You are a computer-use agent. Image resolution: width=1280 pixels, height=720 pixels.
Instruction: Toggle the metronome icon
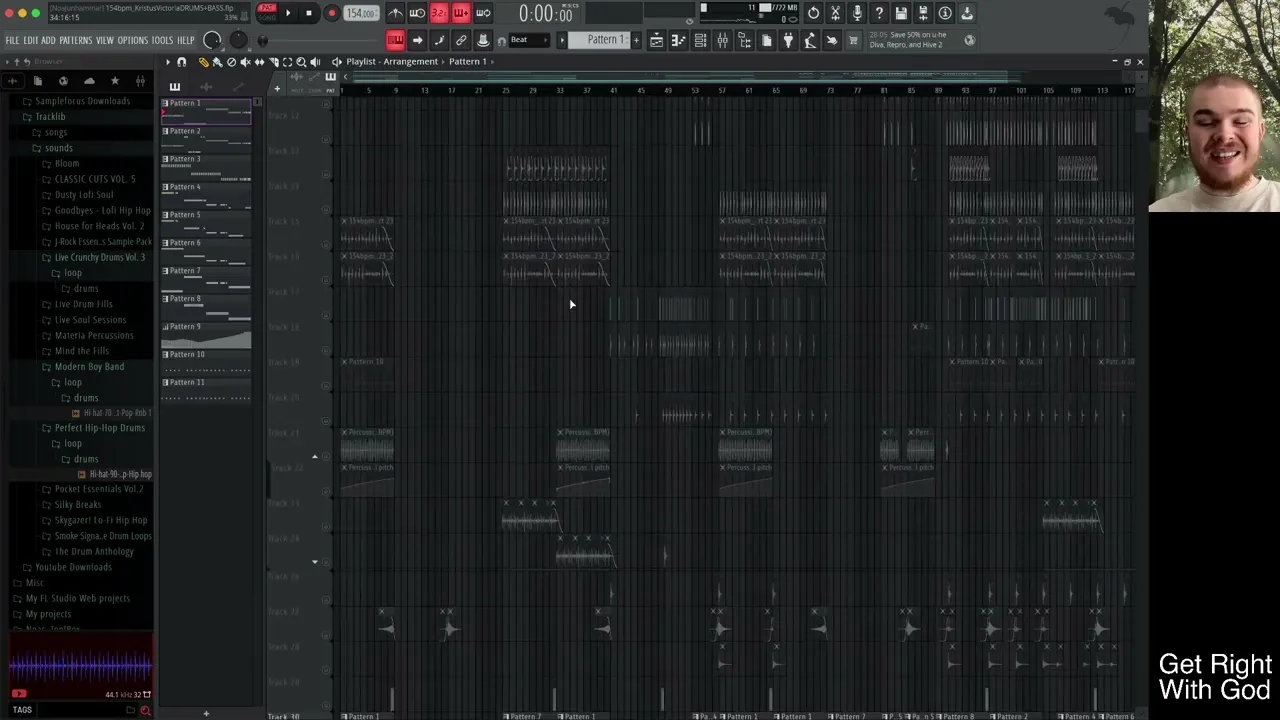click(x=396, y=13)
